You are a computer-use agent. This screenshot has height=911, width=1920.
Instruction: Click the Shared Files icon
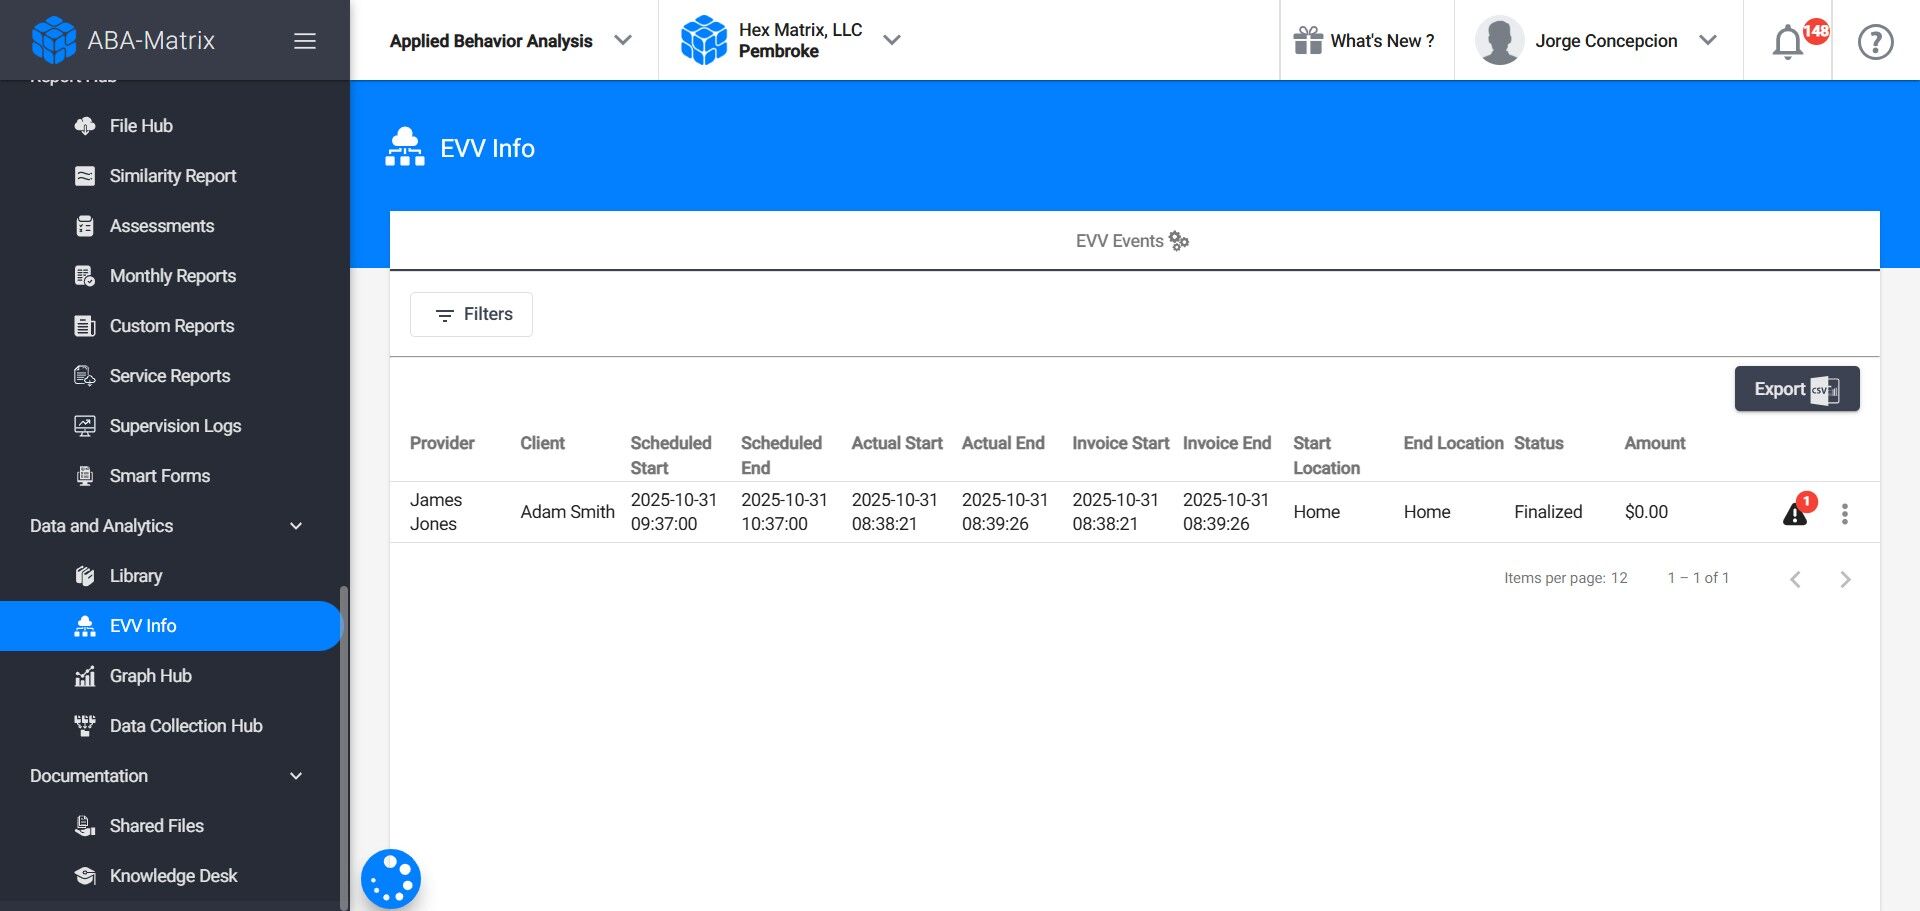85,826
